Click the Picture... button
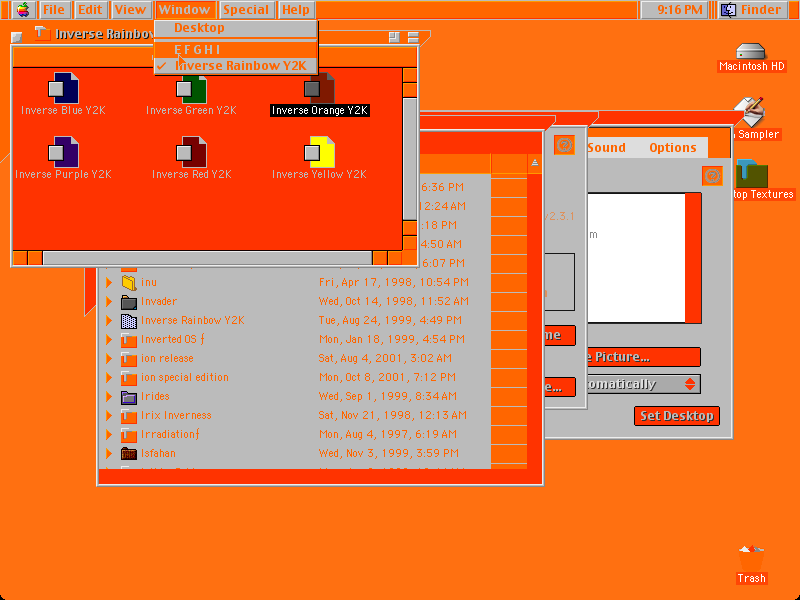 [644, 357]
